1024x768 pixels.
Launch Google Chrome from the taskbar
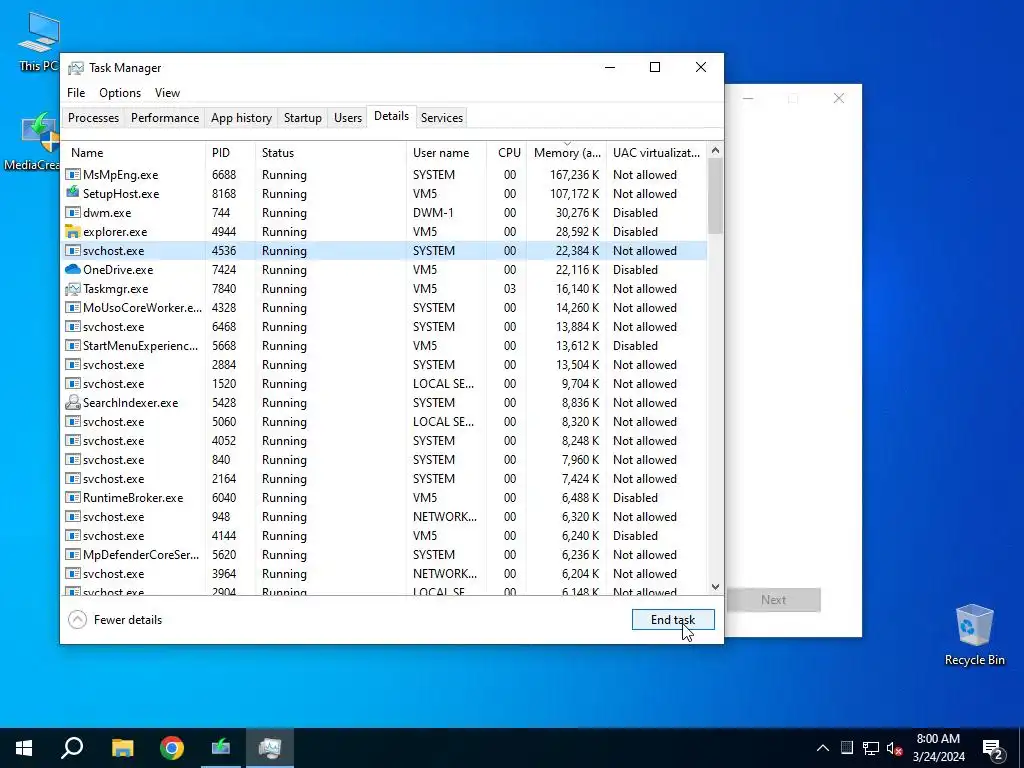[x=172, y=748]
